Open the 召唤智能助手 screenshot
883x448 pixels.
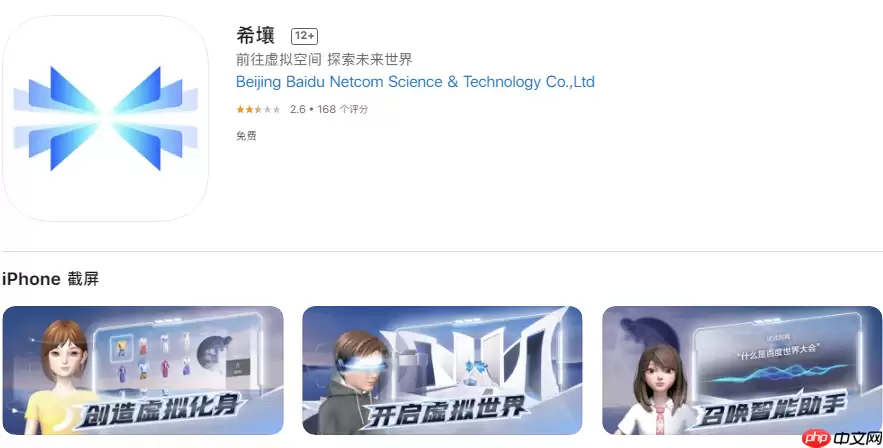742,370
